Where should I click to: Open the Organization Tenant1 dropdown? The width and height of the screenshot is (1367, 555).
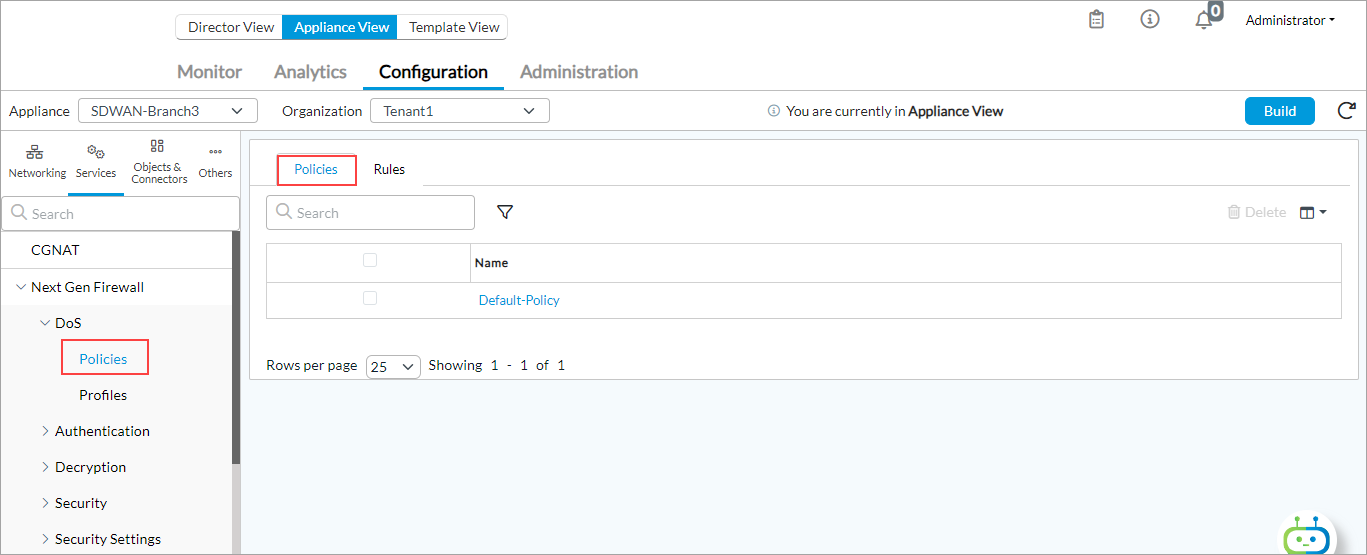(x=459, y=111)
